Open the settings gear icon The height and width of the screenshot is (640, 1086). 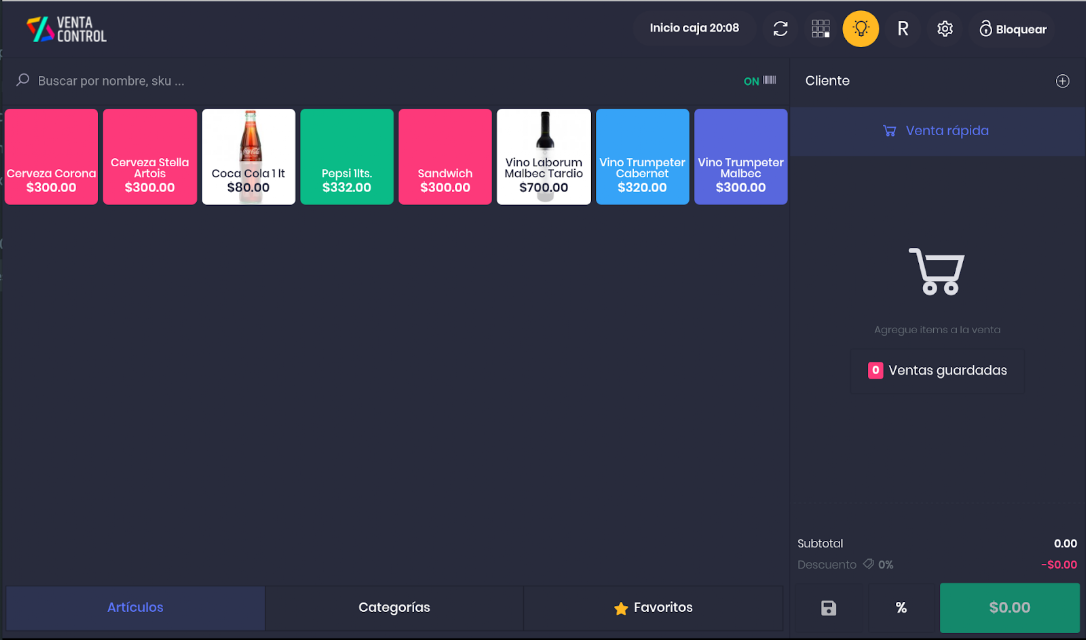pyautogui.click(x=945, y=28)
